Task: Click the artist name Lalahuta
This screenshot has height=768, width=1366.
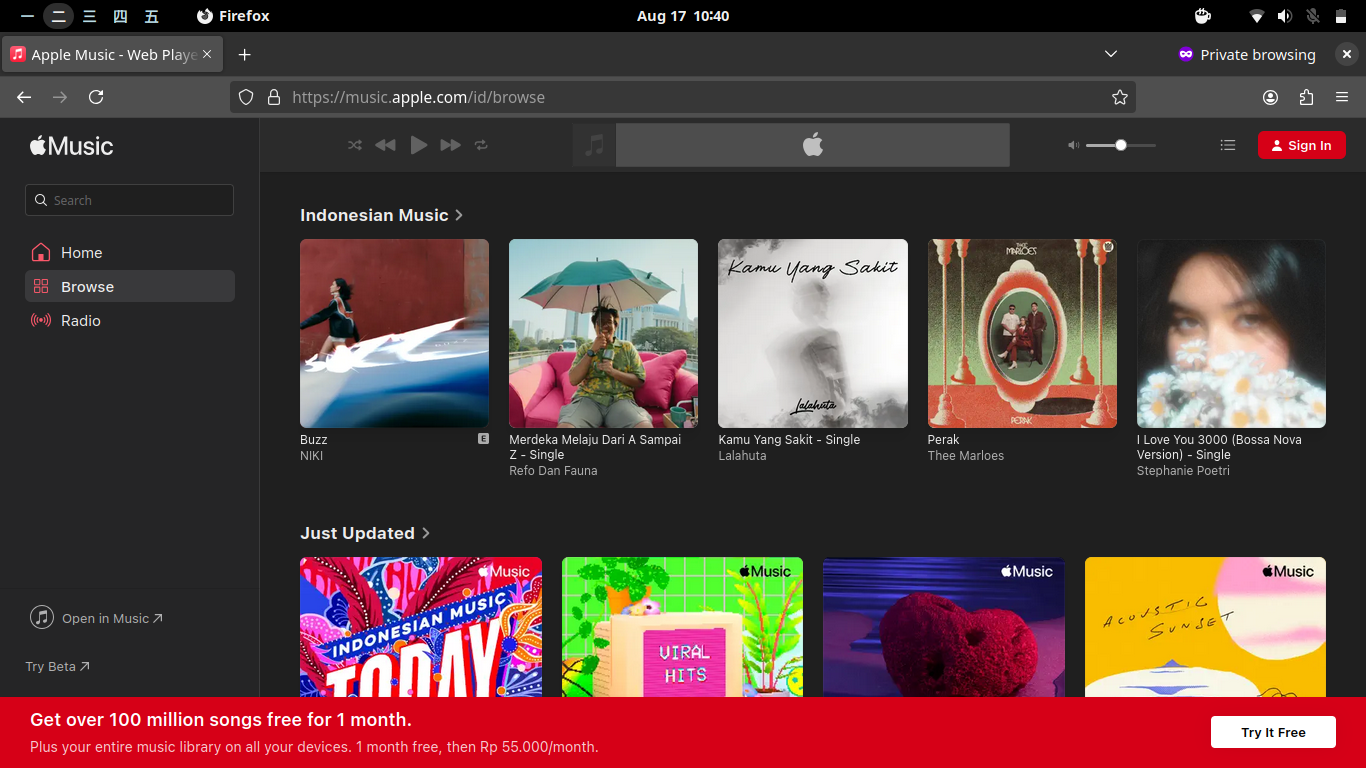Action: point(742,456)
